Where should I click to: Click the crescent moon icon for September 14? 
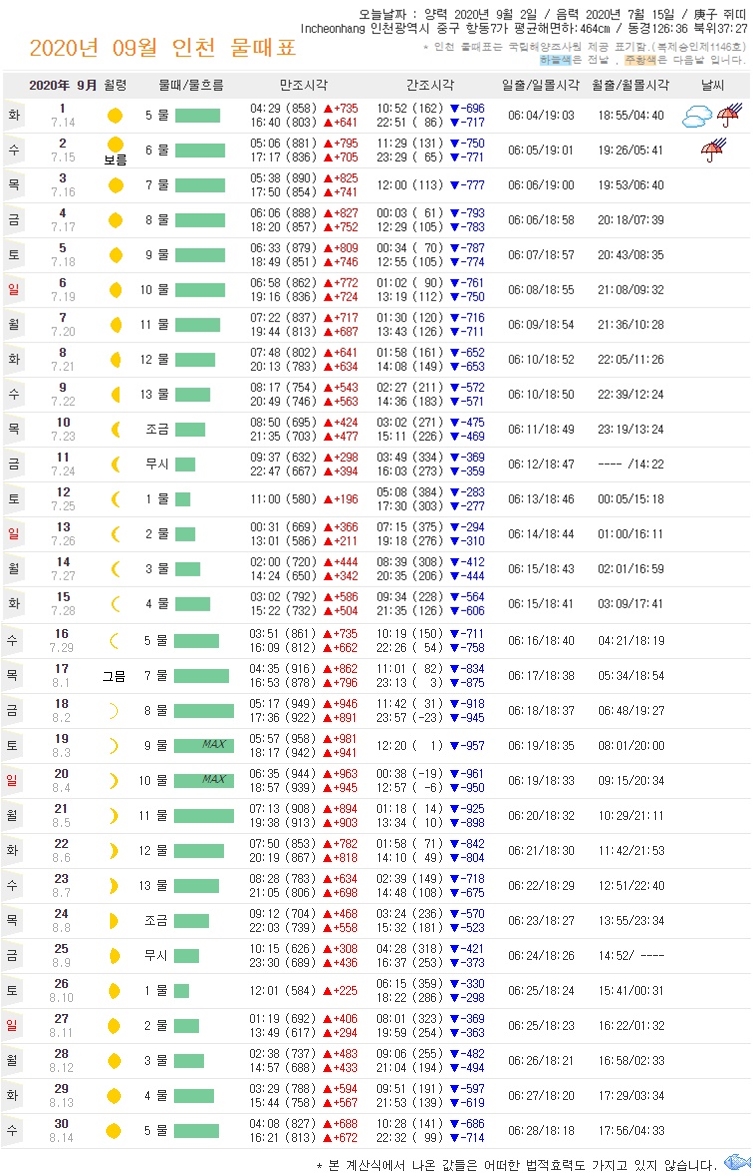(115, 568)
